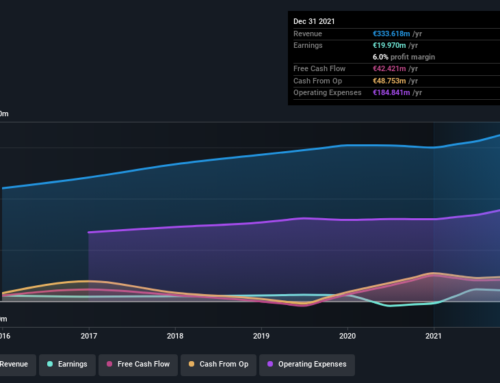Select the 2021 x-axis label
500x383 pixels.
point(433,336)
